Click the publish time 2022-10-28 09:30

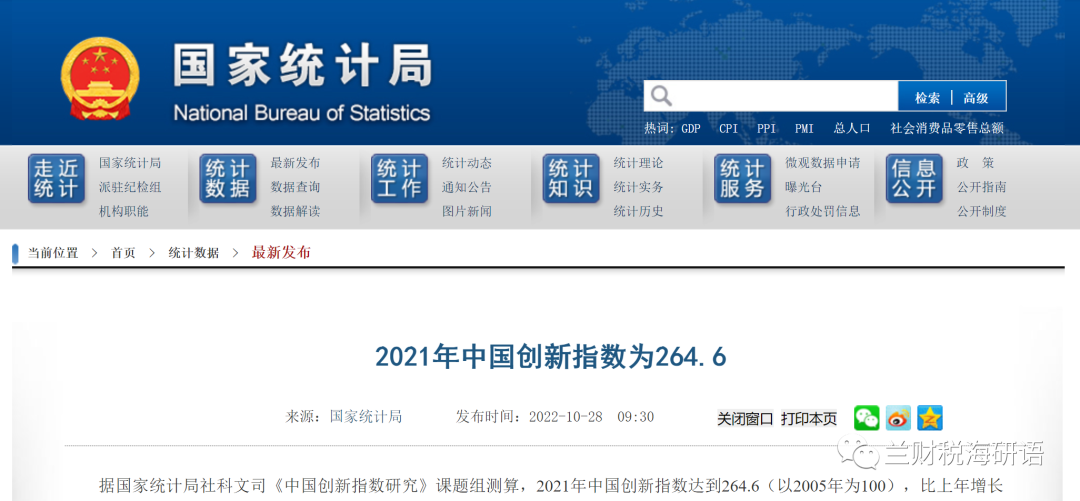[x=591, y=417]
